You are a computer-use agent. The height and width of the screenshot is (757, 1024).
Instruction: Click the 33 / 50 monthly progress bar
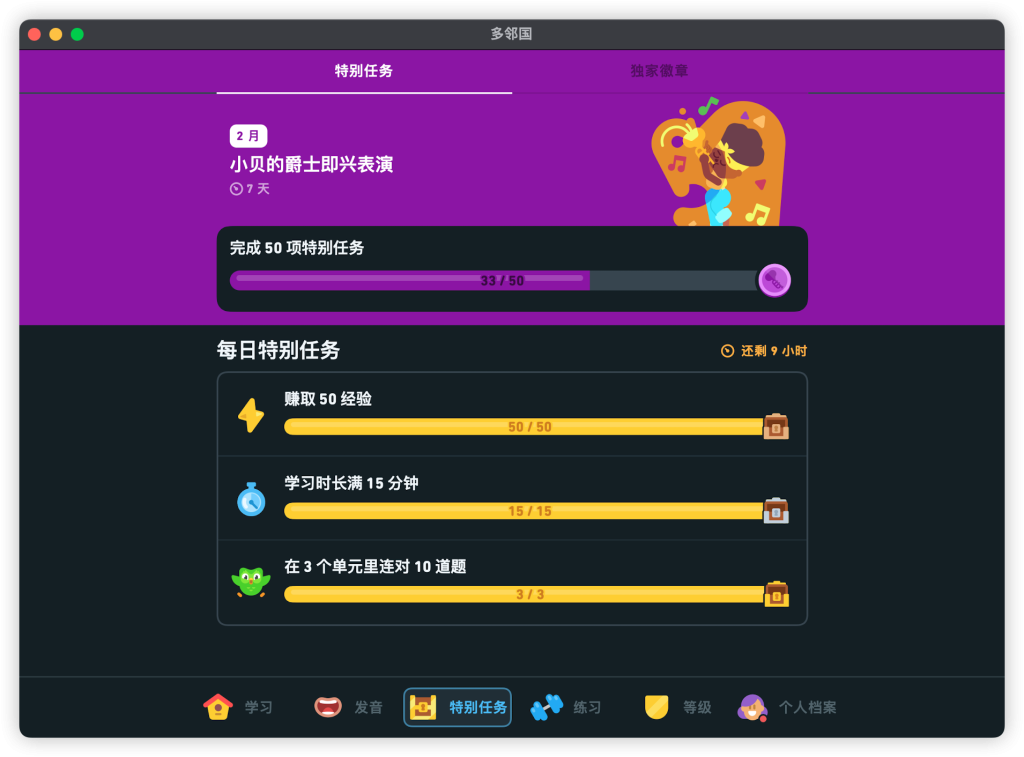[494, 281]
